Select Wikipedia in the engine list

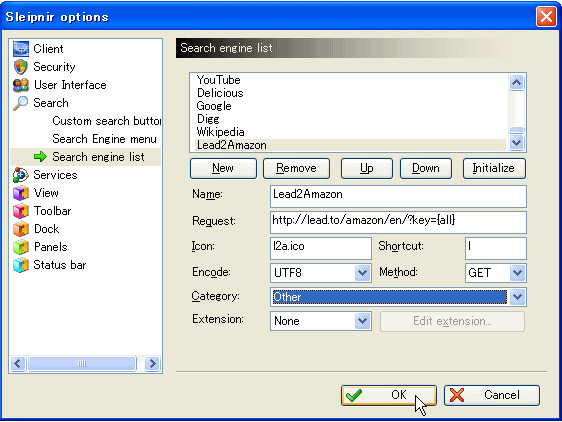[x=220, y=132]
